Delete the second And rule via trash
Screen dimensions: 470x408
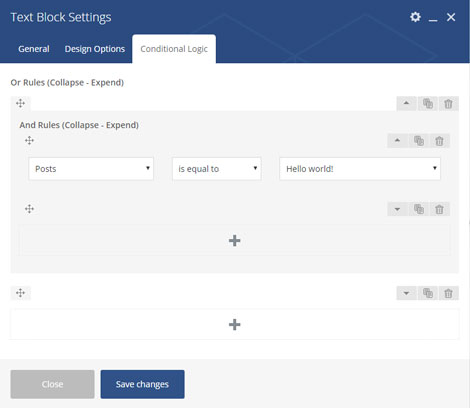tap(439, 209)
